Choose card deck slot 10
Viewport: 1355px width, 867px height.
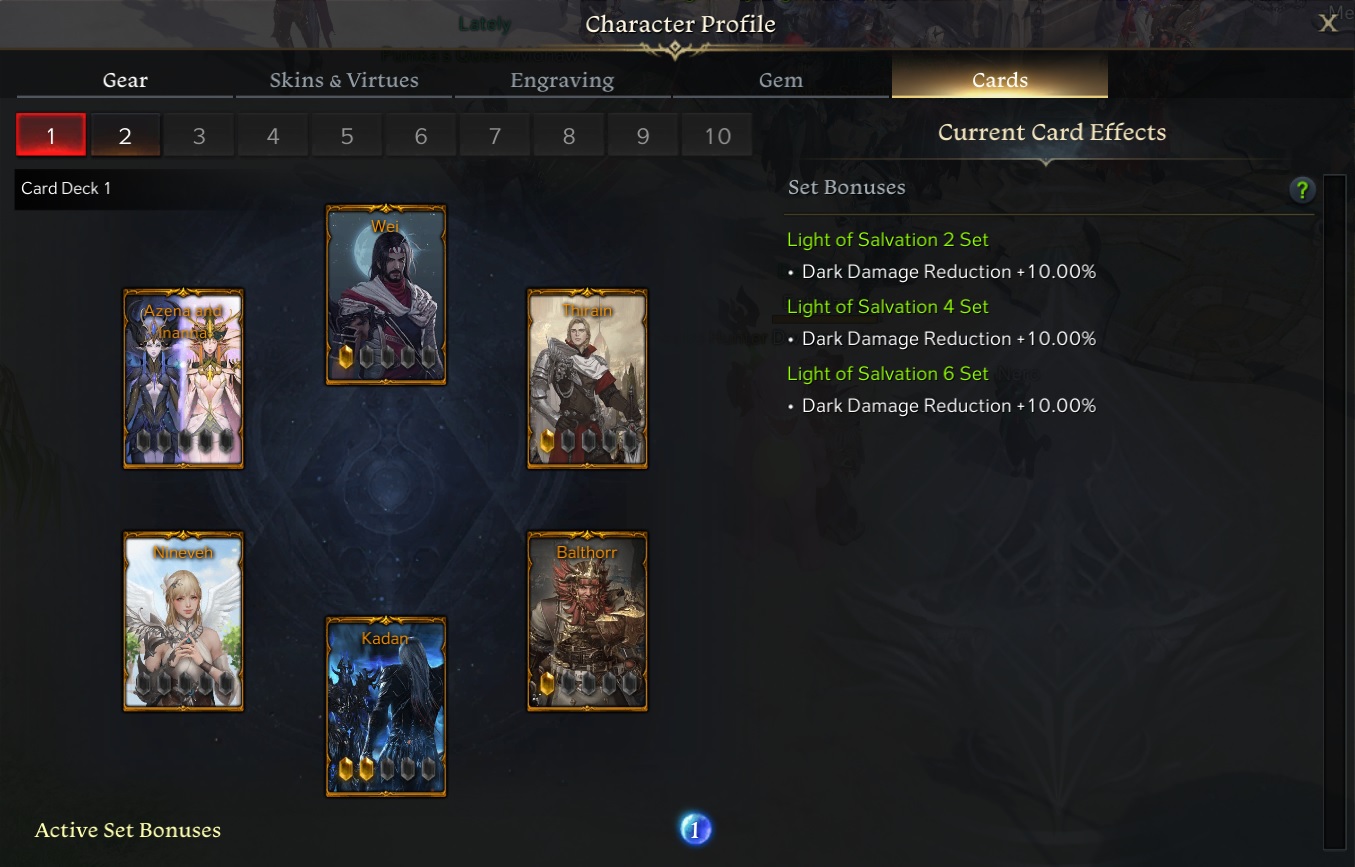[717, 136]
